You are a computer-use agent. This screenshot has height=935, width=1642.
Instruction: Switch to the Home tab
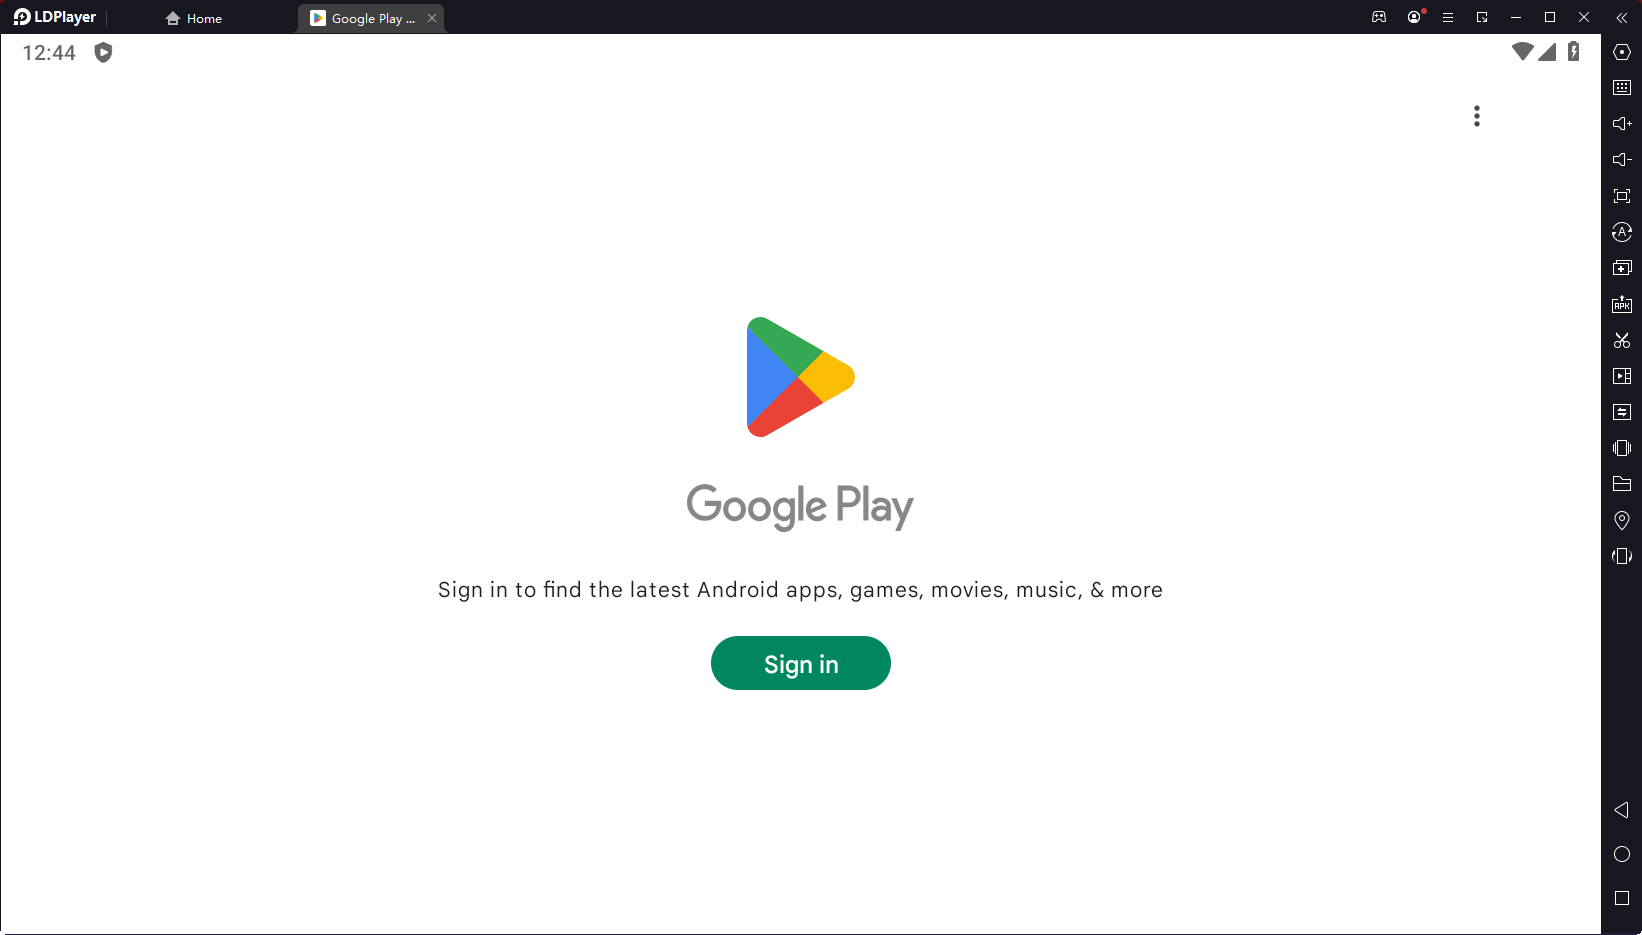194,18
